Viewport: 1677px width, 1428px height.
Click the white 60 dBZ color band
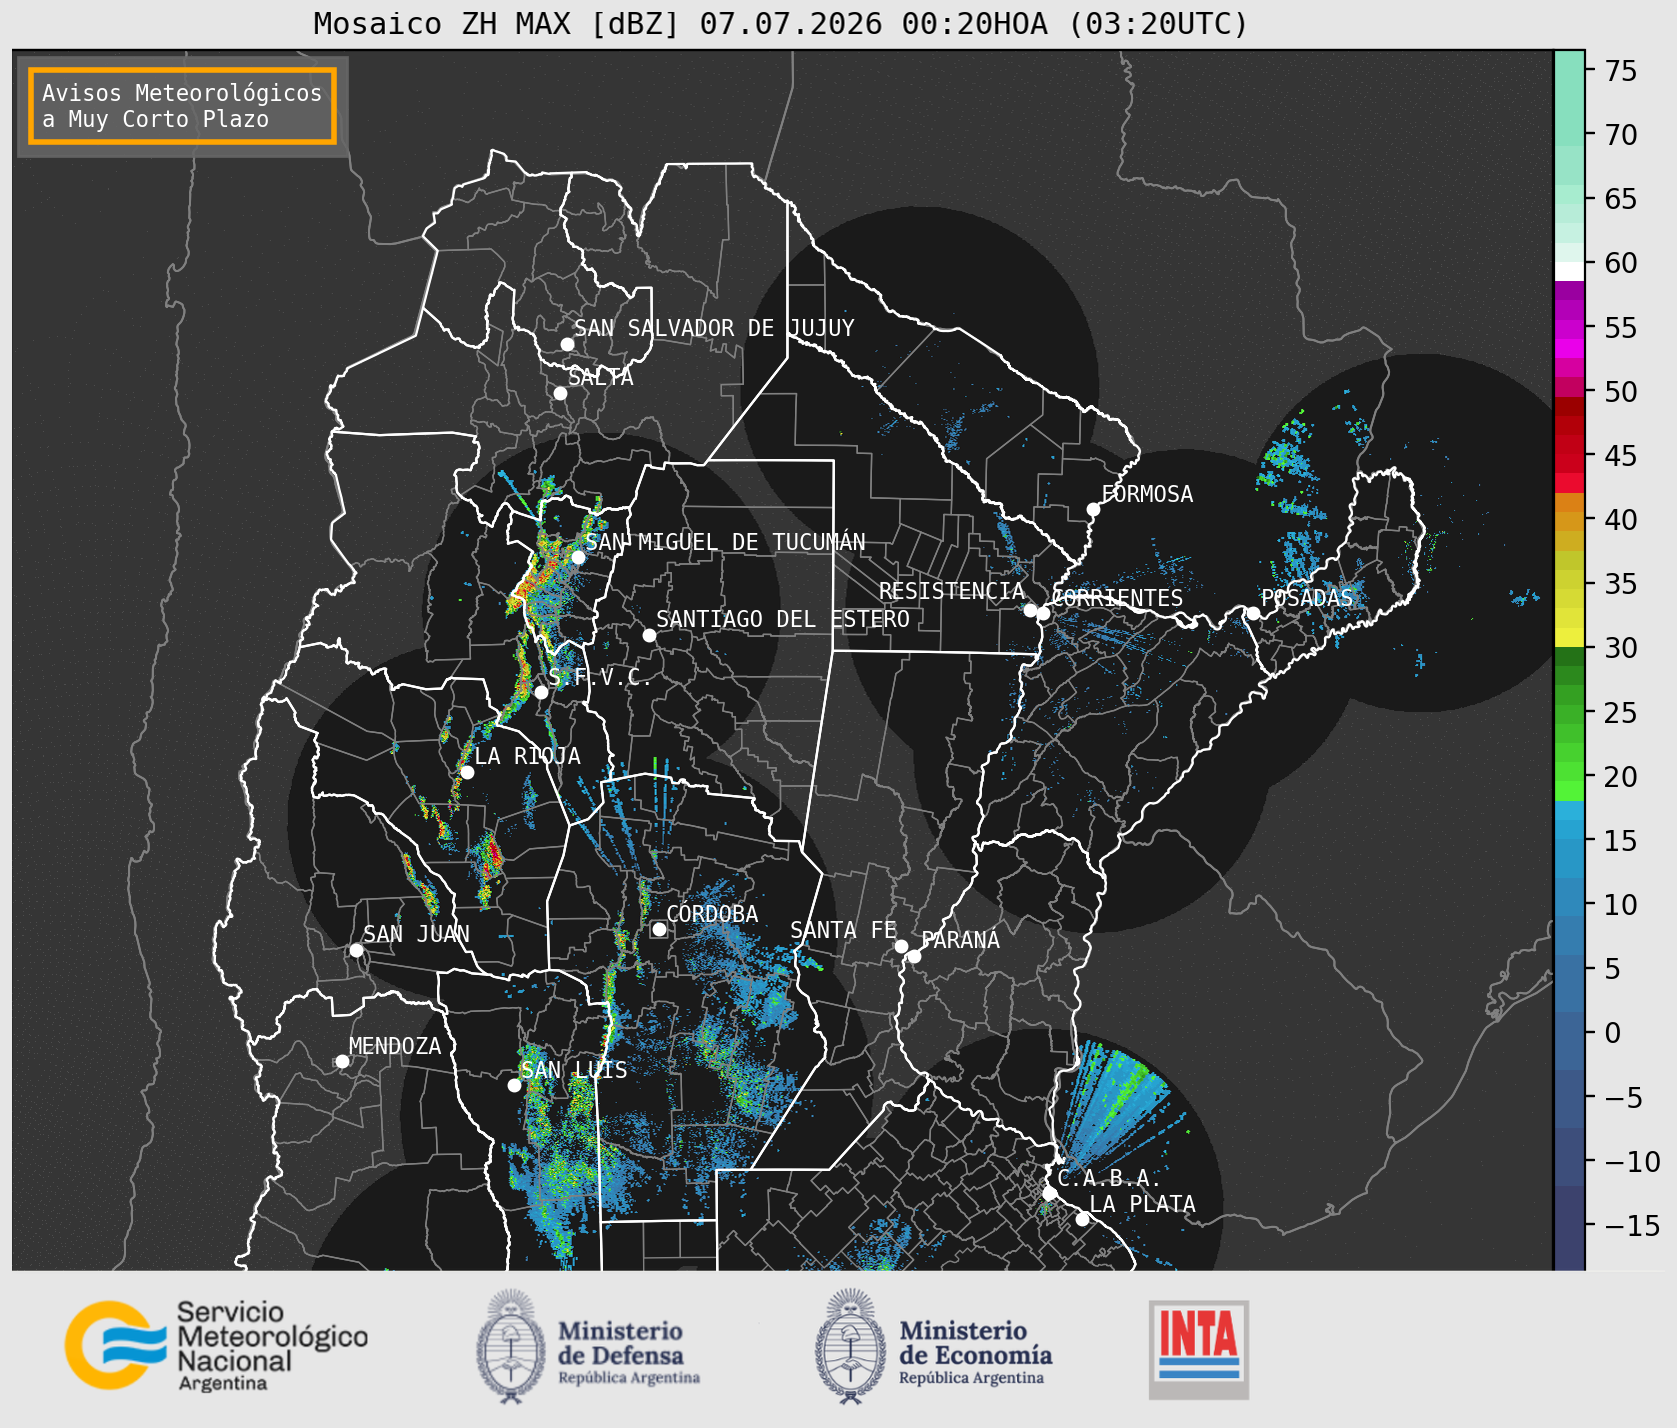click(x=1569, y=271)
